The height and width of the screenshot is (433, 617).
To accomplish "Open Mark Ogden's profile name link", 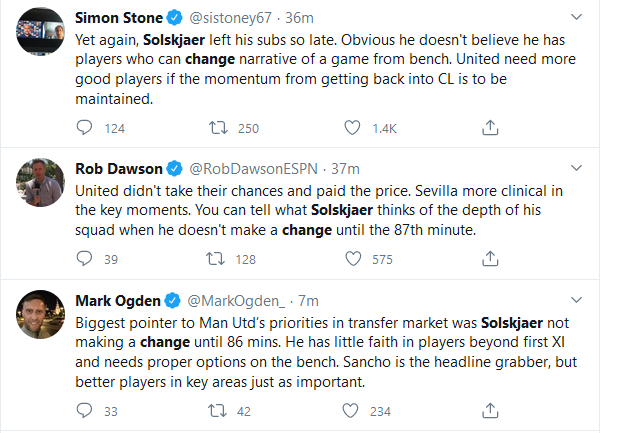I will point(116,300).
